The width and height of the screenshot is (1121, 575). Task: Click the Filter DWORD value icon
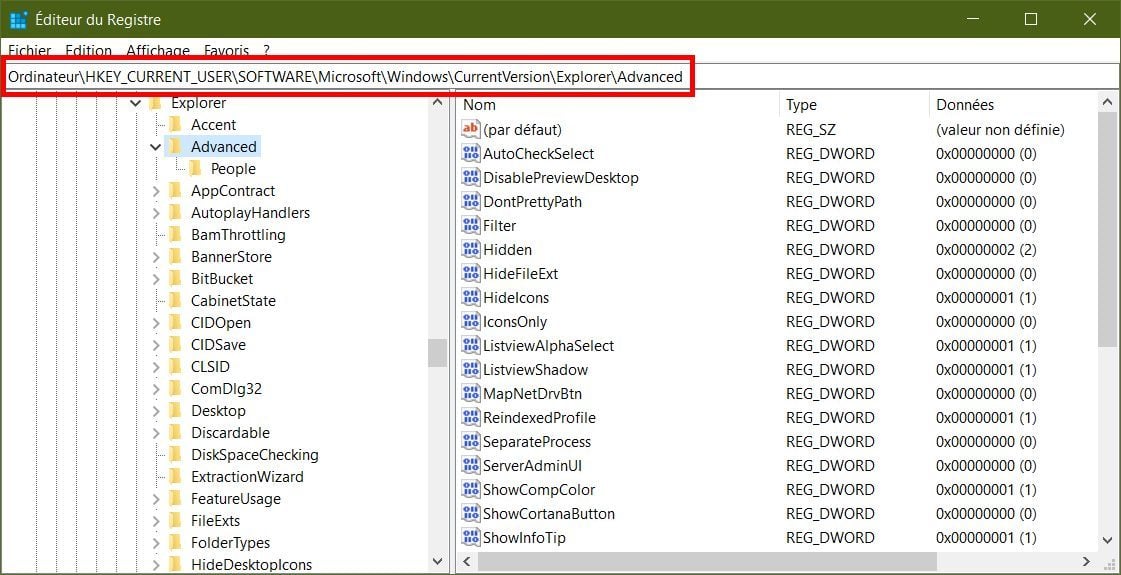(x=471, y=225)
